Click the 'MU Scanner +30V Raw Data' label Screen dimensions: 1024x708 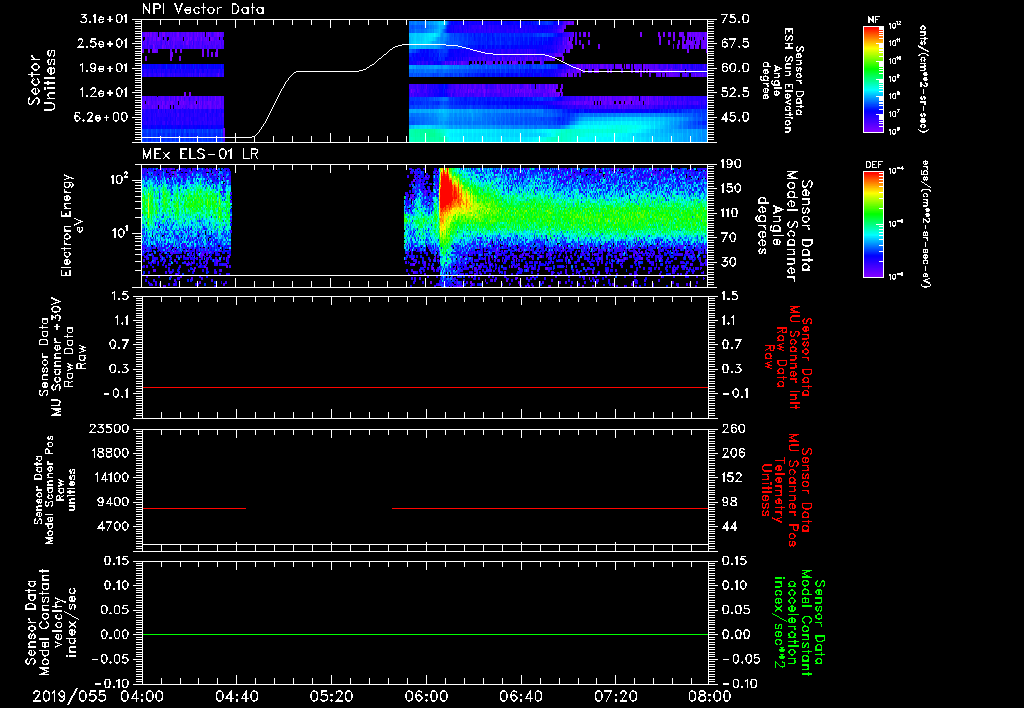pyautogui.click(x=61, y=357)
